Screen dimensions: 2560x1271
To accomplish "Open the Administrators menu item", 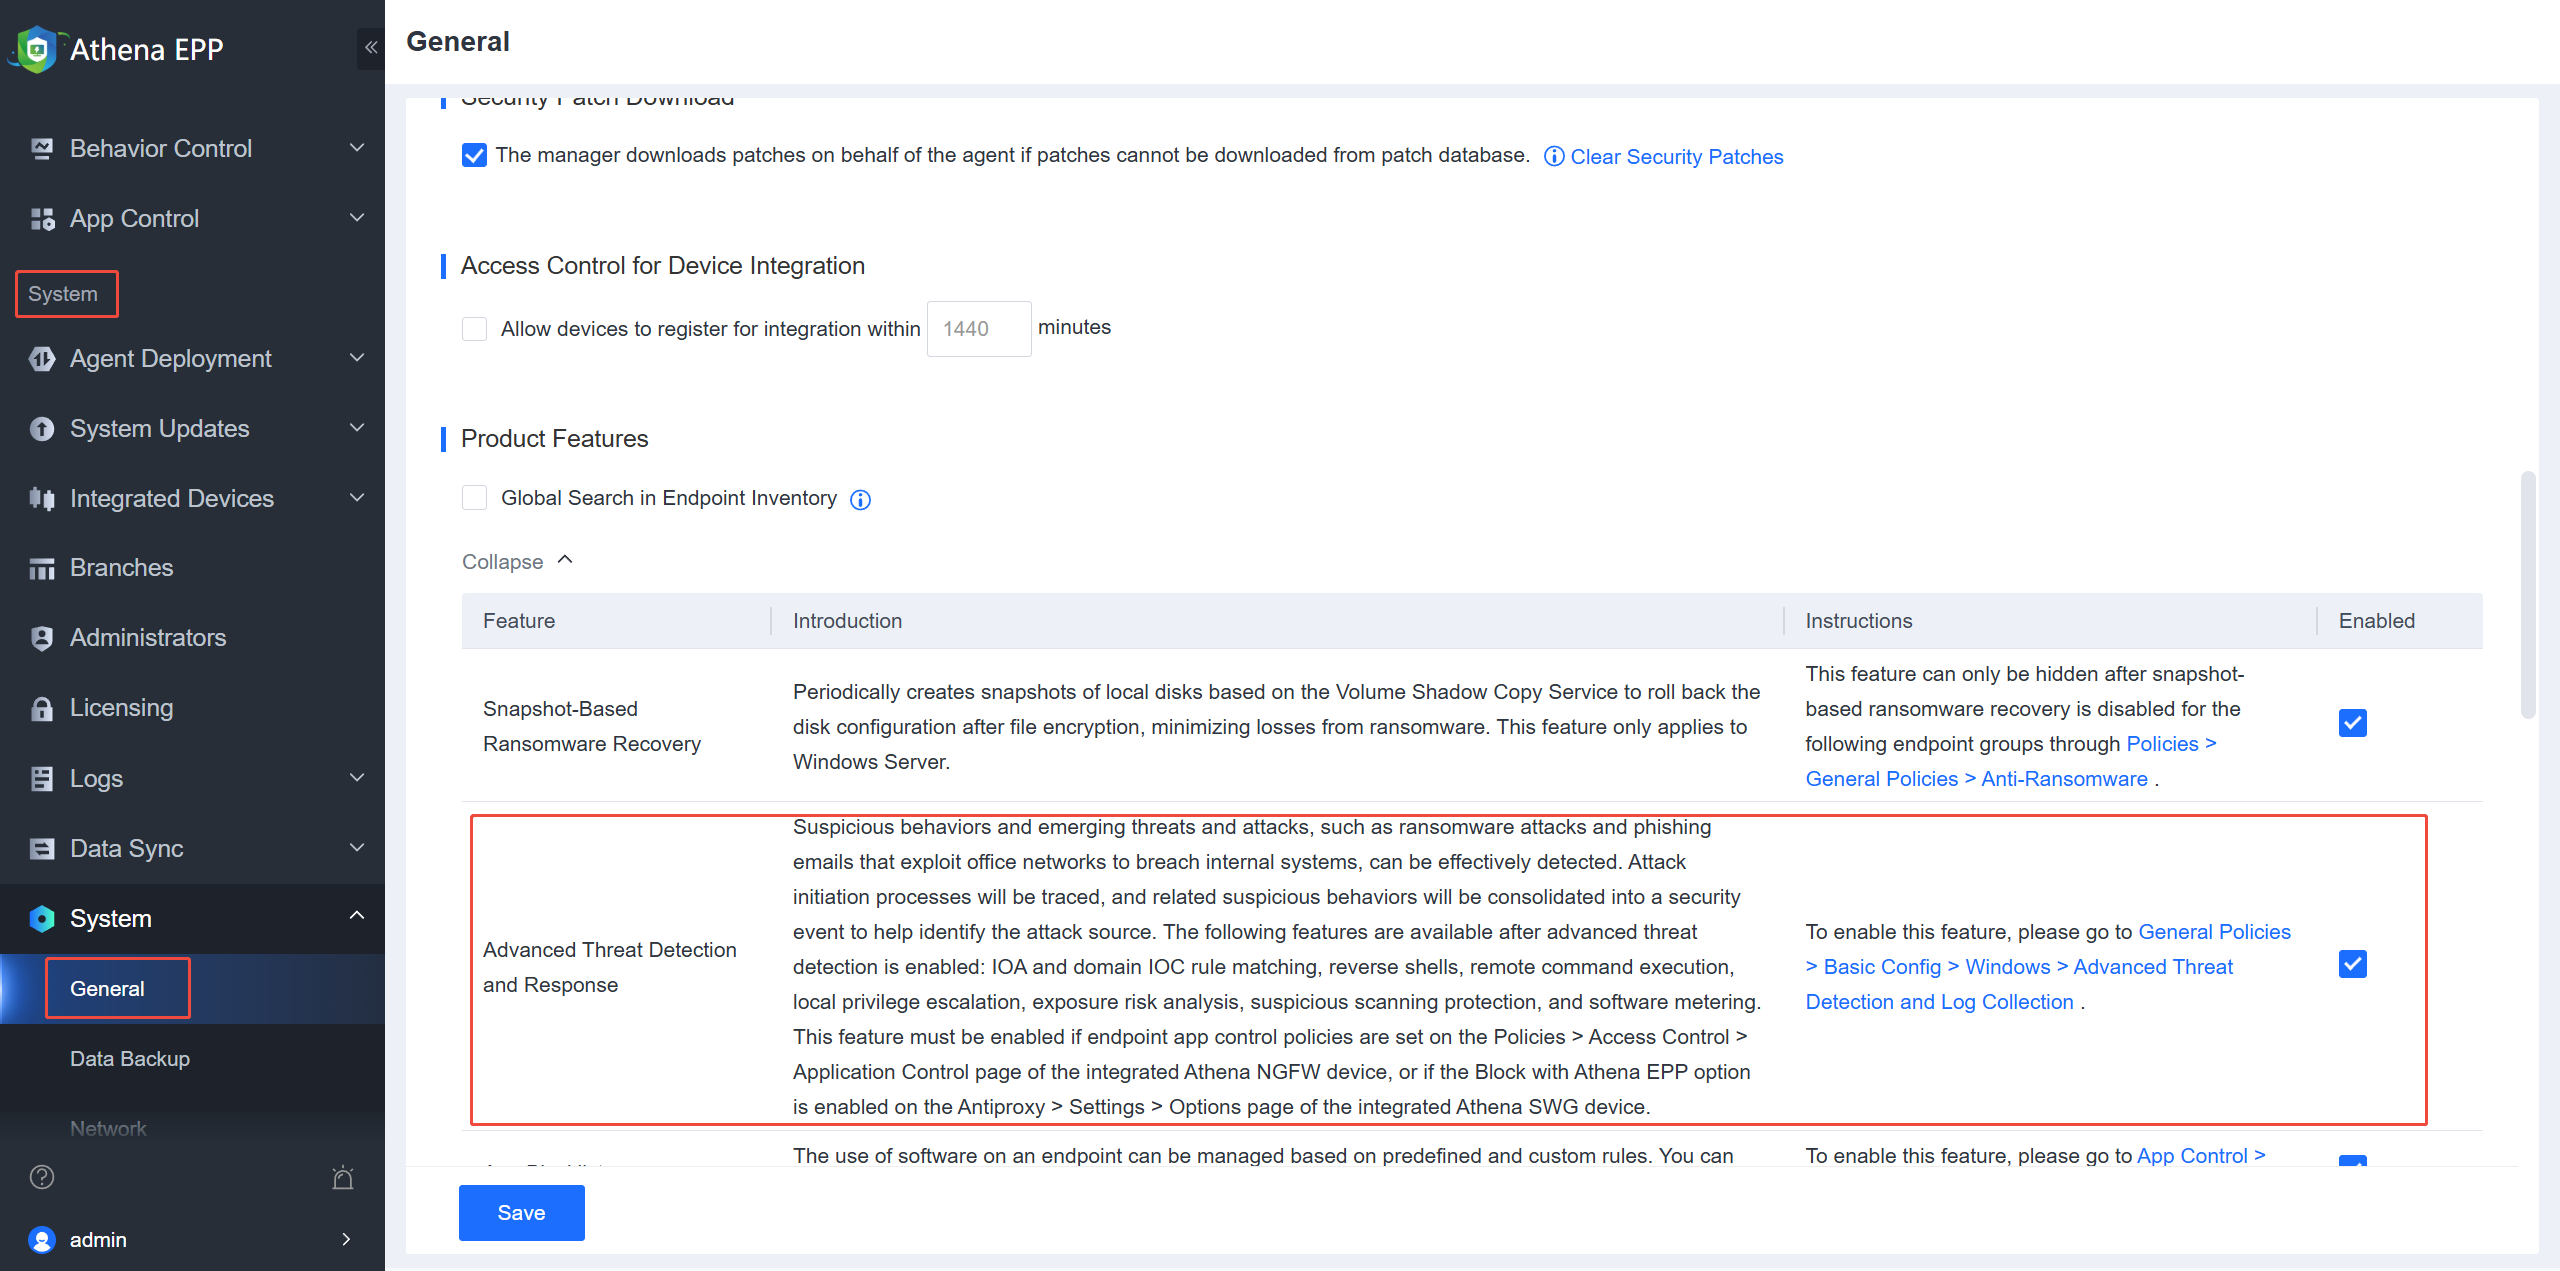I will pyautogui.click(x=192, y=638).
